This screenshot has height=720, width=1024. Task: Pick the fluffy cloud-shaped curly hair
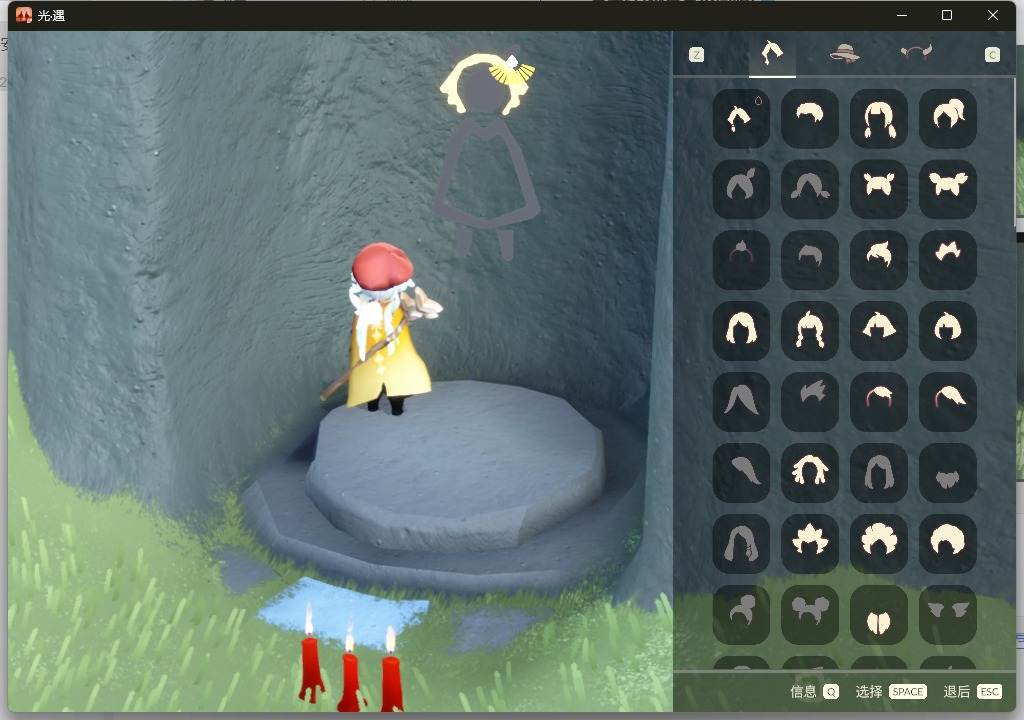click(879, 543)
